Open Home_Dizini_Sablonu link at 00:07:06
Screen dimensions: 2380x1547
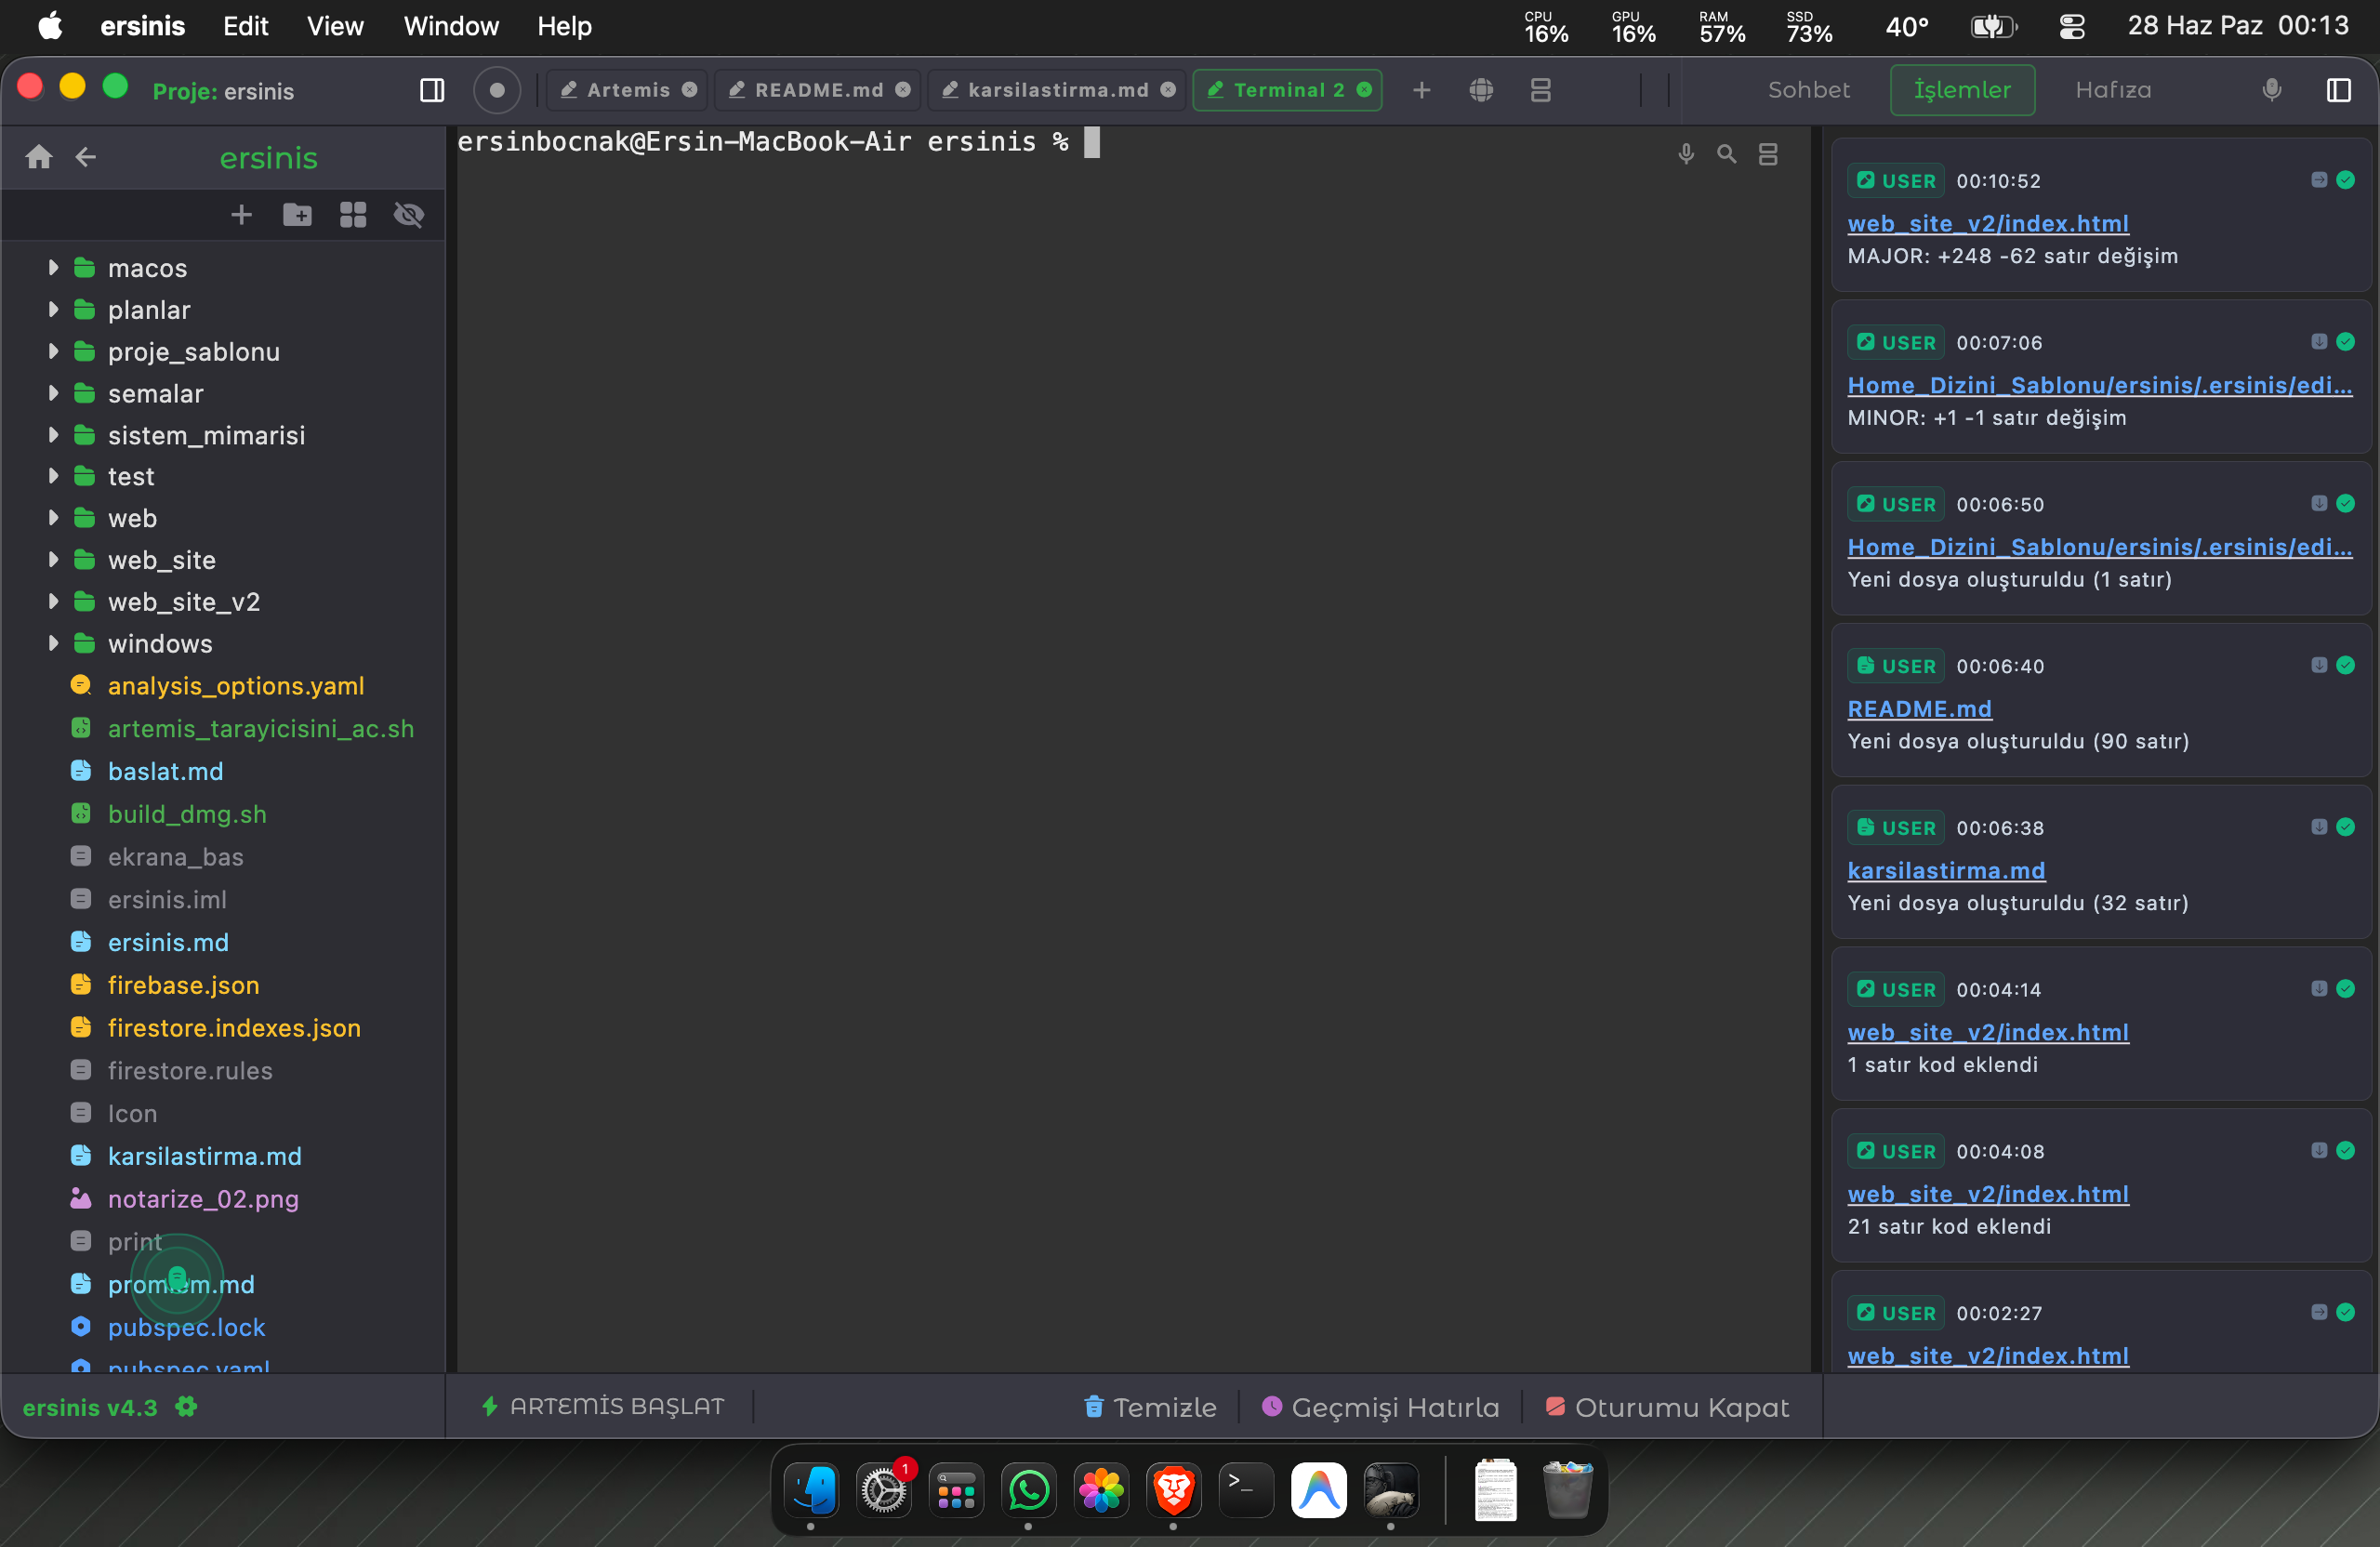click(2100, 385)
